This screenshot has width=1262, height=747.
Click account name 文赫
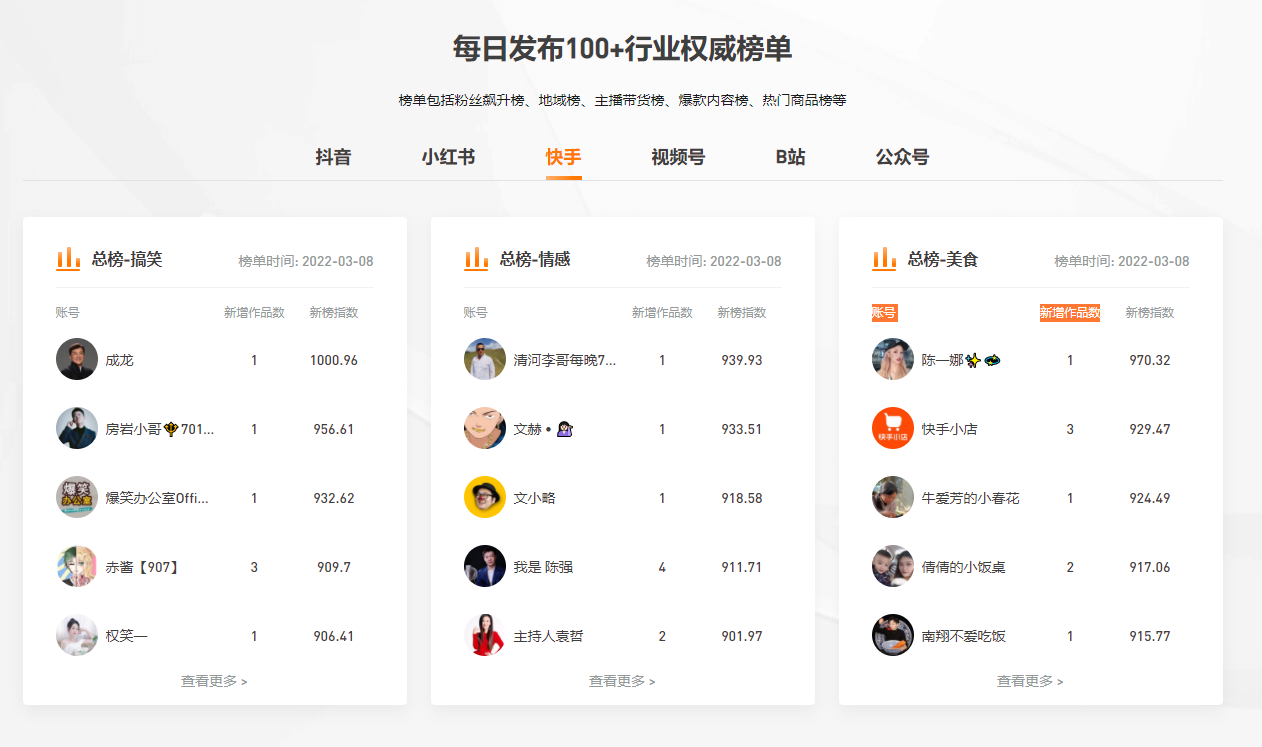(x=543, y=429)
